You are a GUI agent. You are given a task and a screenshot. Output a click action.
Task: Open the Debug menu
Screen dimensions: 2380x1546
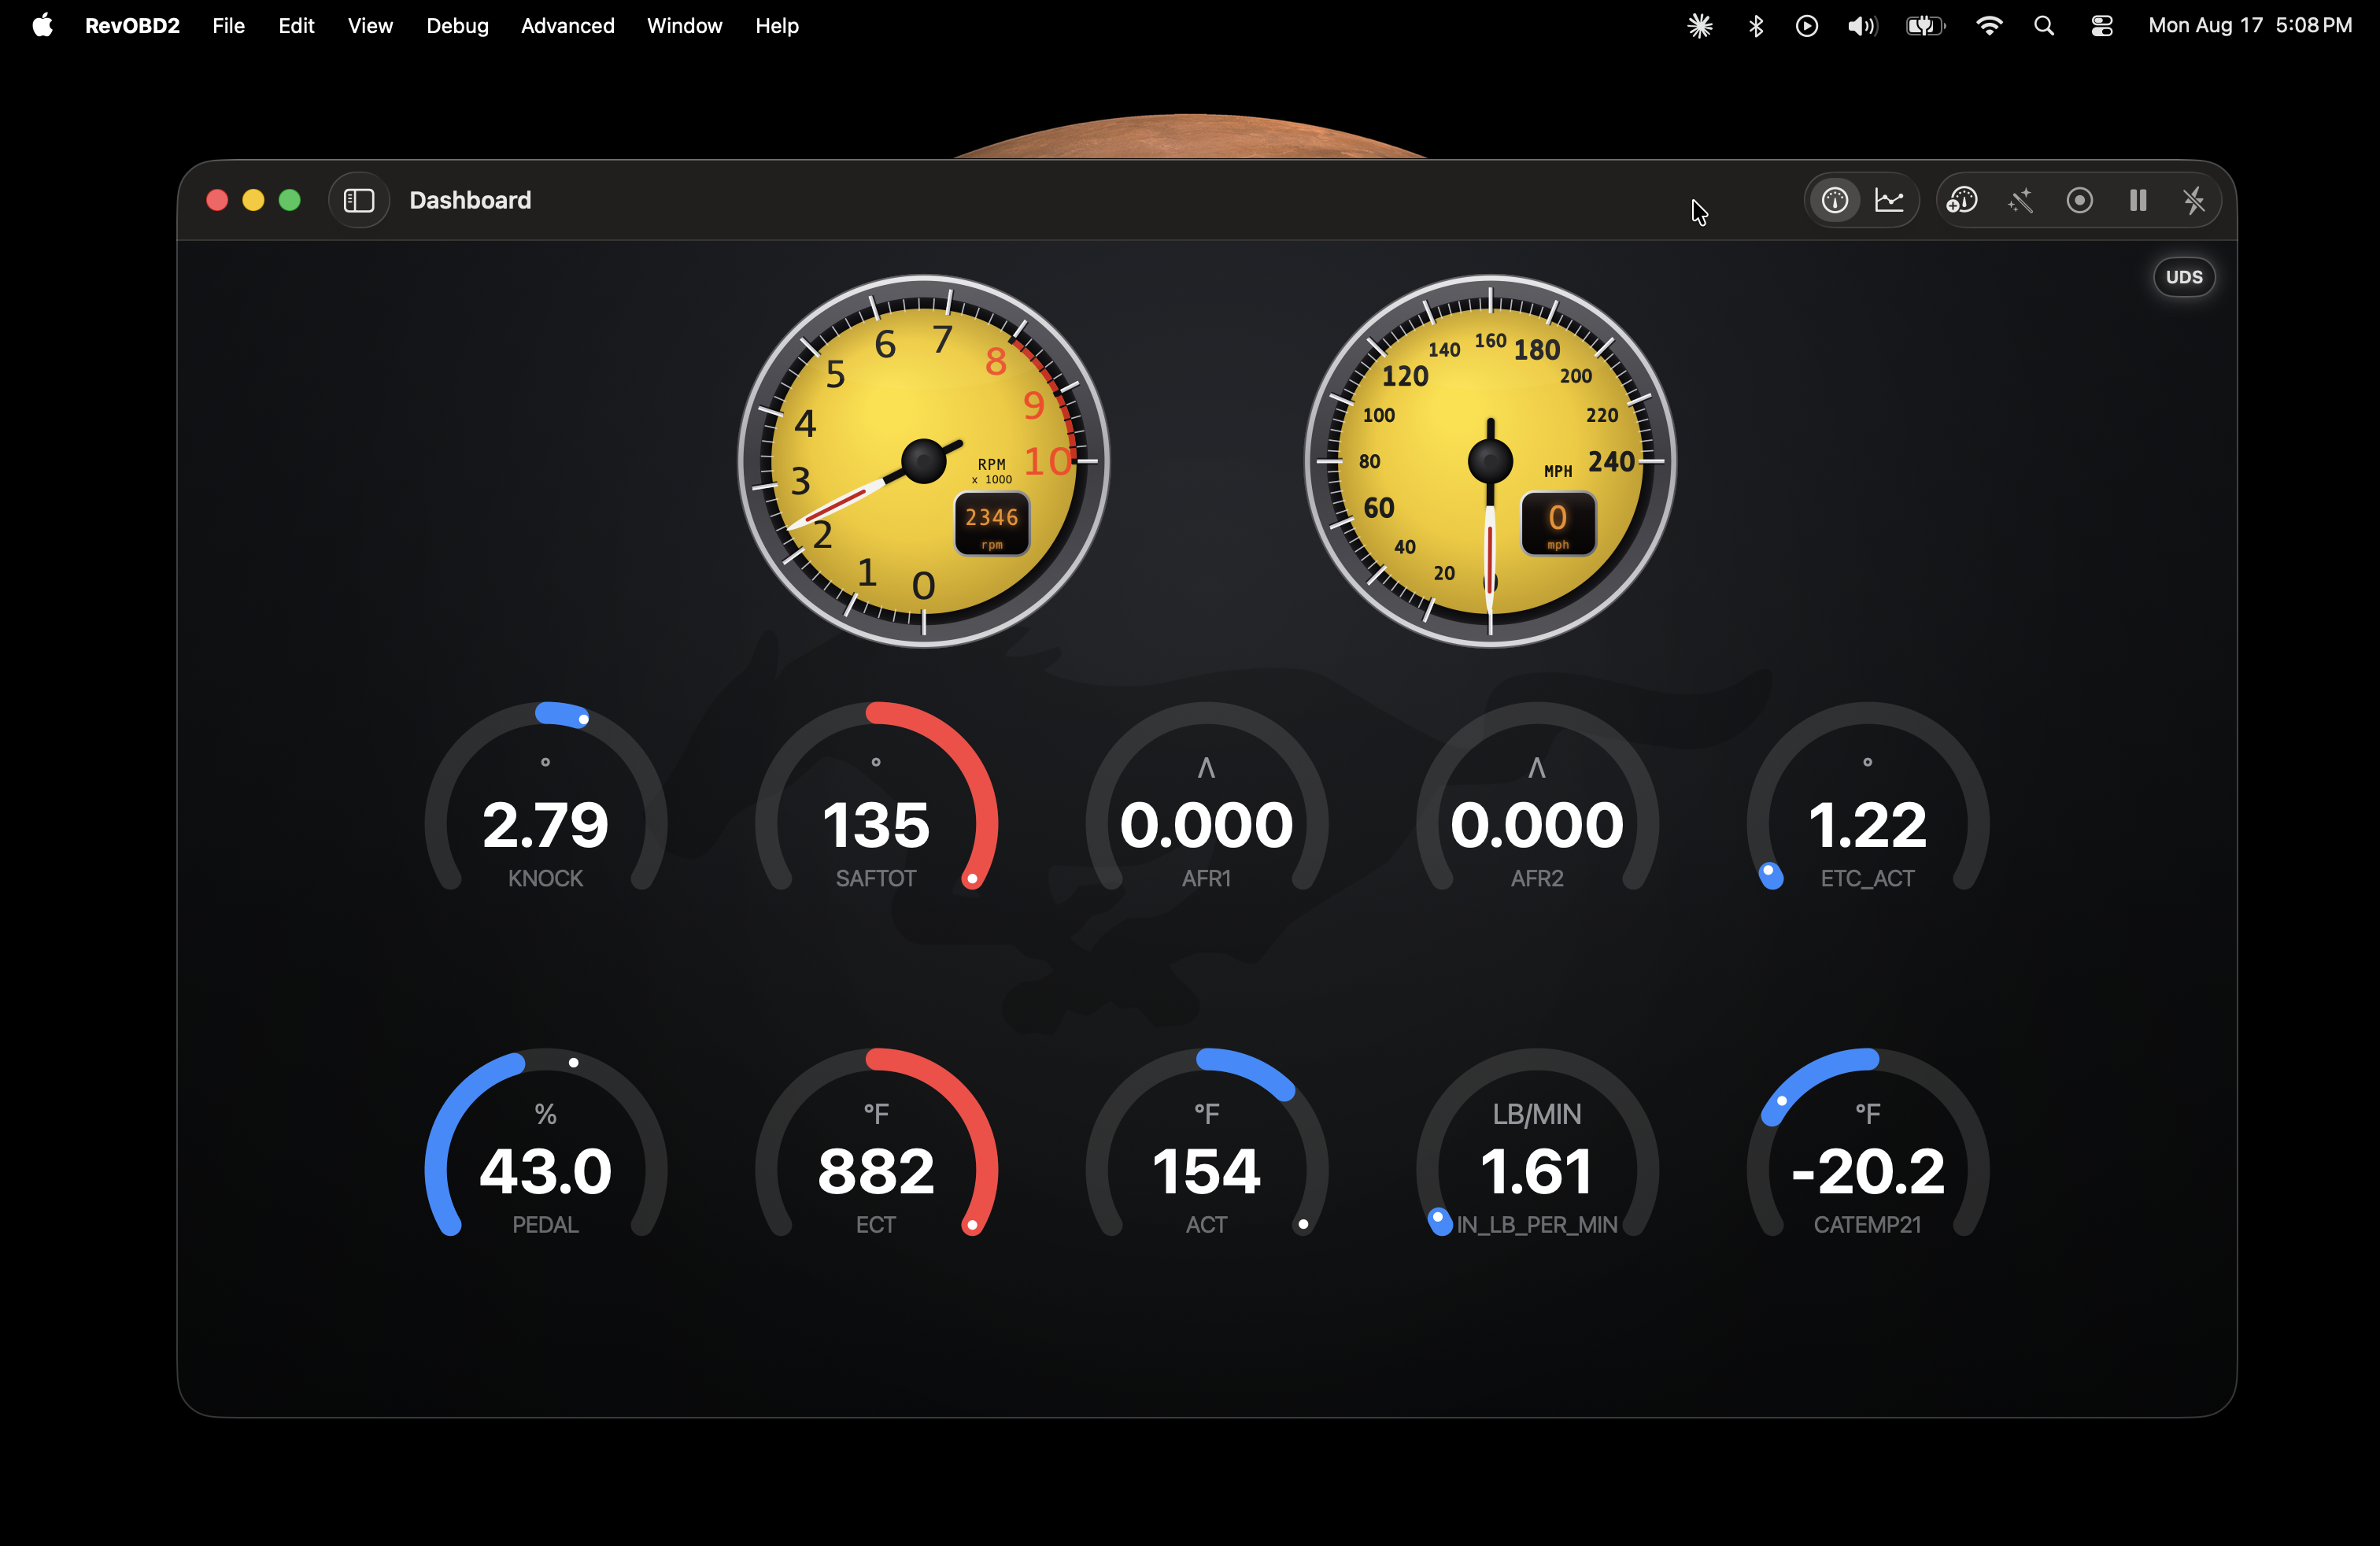point(457,26)
